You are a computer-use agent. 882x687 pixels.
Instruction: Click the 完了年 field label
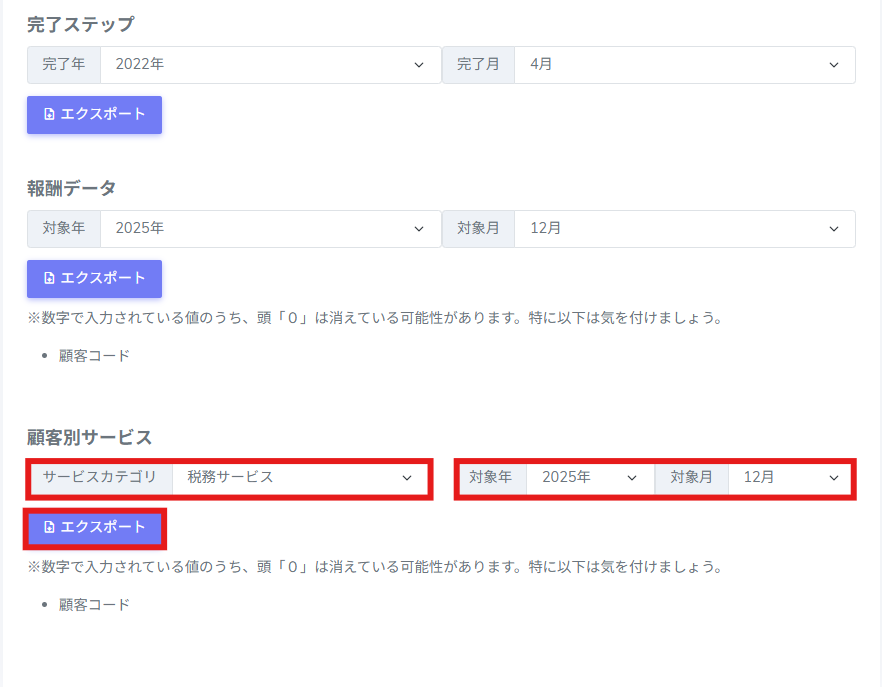click(x=64, y=64)
